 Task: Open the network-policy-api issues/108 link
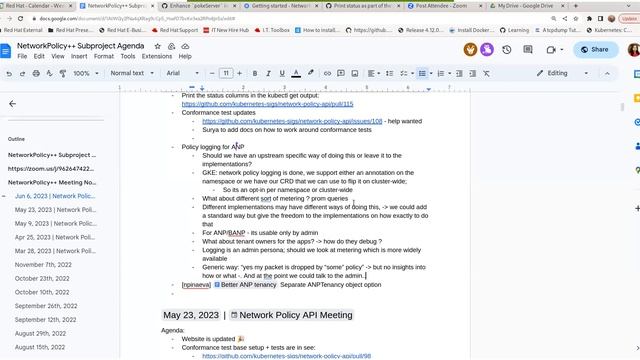[292, 121]
